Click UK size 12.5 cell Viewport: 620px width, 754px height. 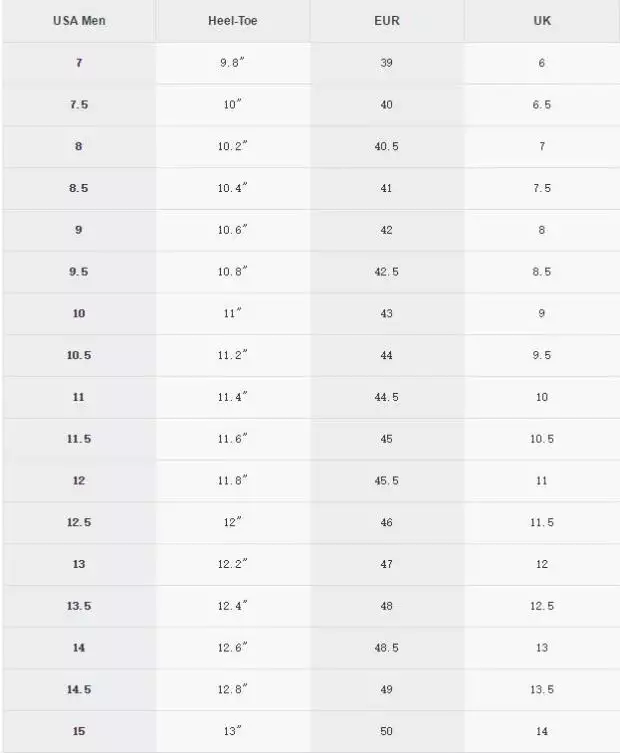(x=542, y=606)
